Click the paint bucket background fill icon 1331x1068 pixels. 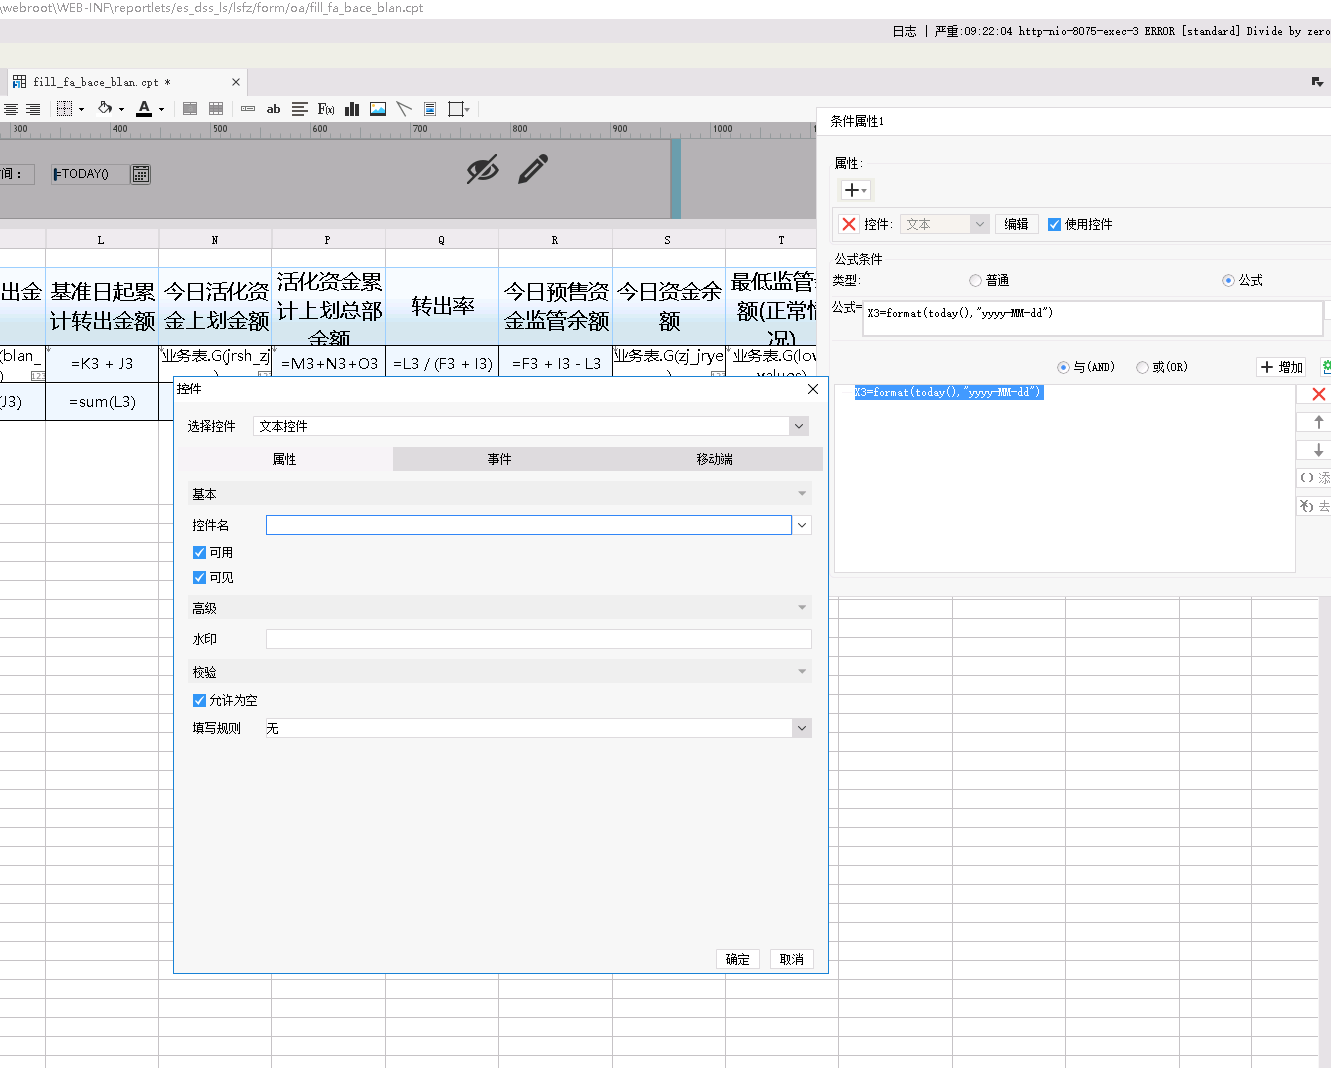coord(105,109)
